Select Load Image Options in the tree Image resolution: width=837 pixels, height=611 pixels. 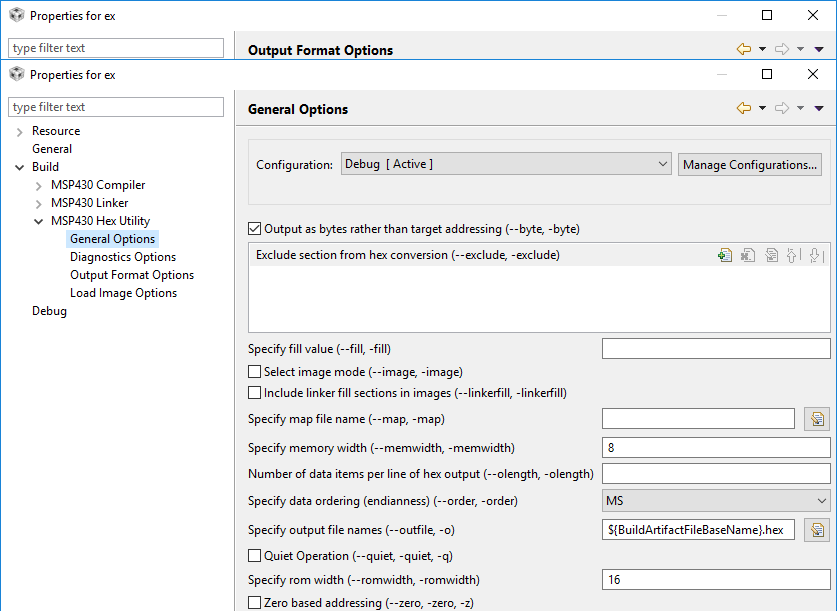click(x=123, y=293)
